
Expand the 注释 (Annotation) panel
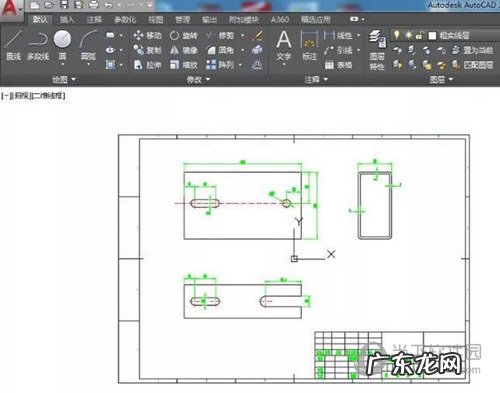(316, 79)
